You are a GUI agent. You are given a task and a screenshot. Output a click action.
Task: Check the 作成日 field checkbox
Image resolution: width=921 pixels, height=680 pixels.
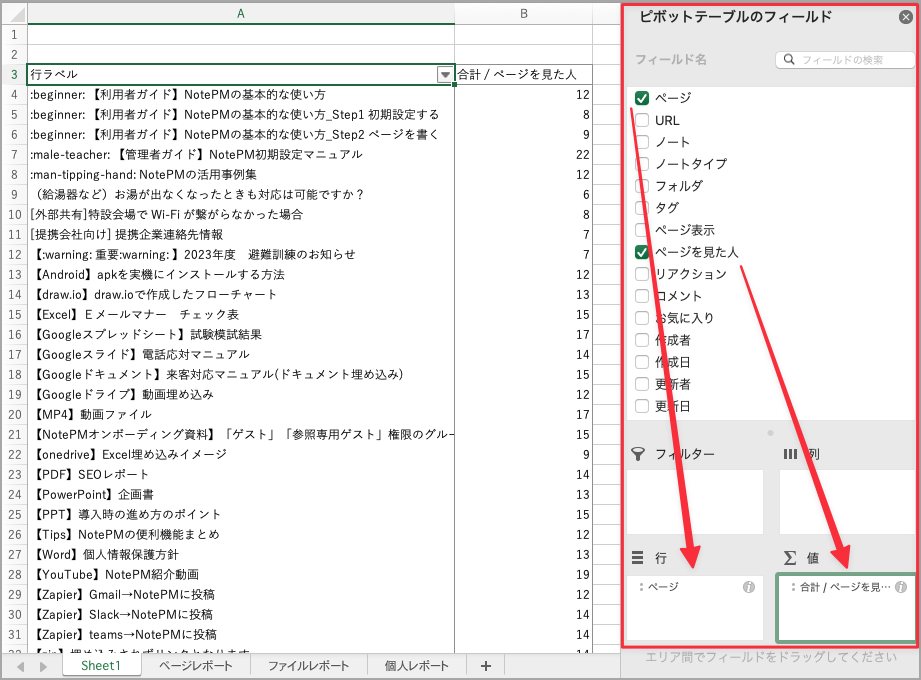(642, 362)
